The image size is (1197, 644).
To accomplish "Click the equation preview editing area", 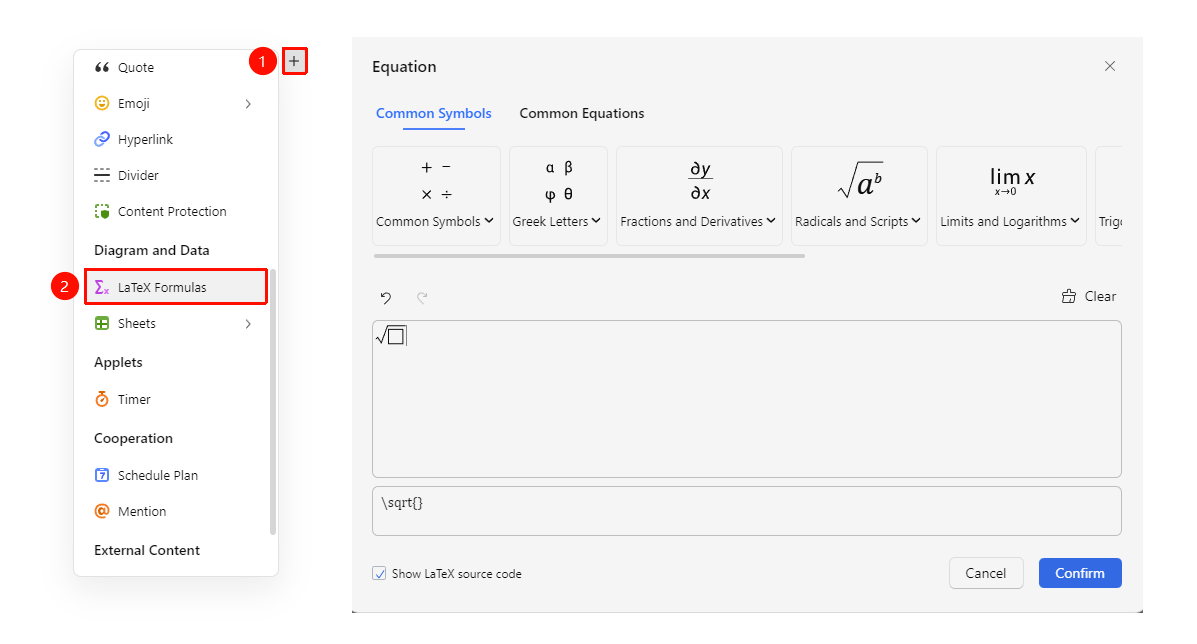I will coord(747,399).
